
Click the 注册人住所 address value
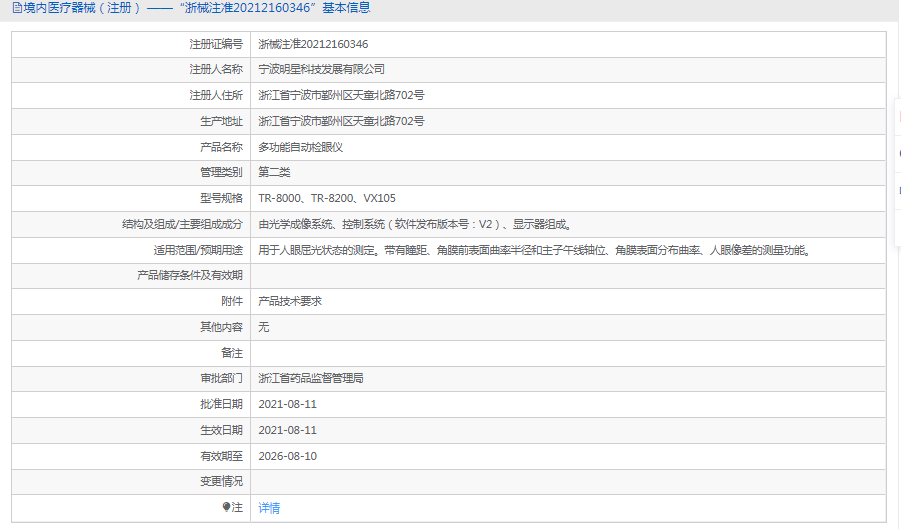point(341,96)
